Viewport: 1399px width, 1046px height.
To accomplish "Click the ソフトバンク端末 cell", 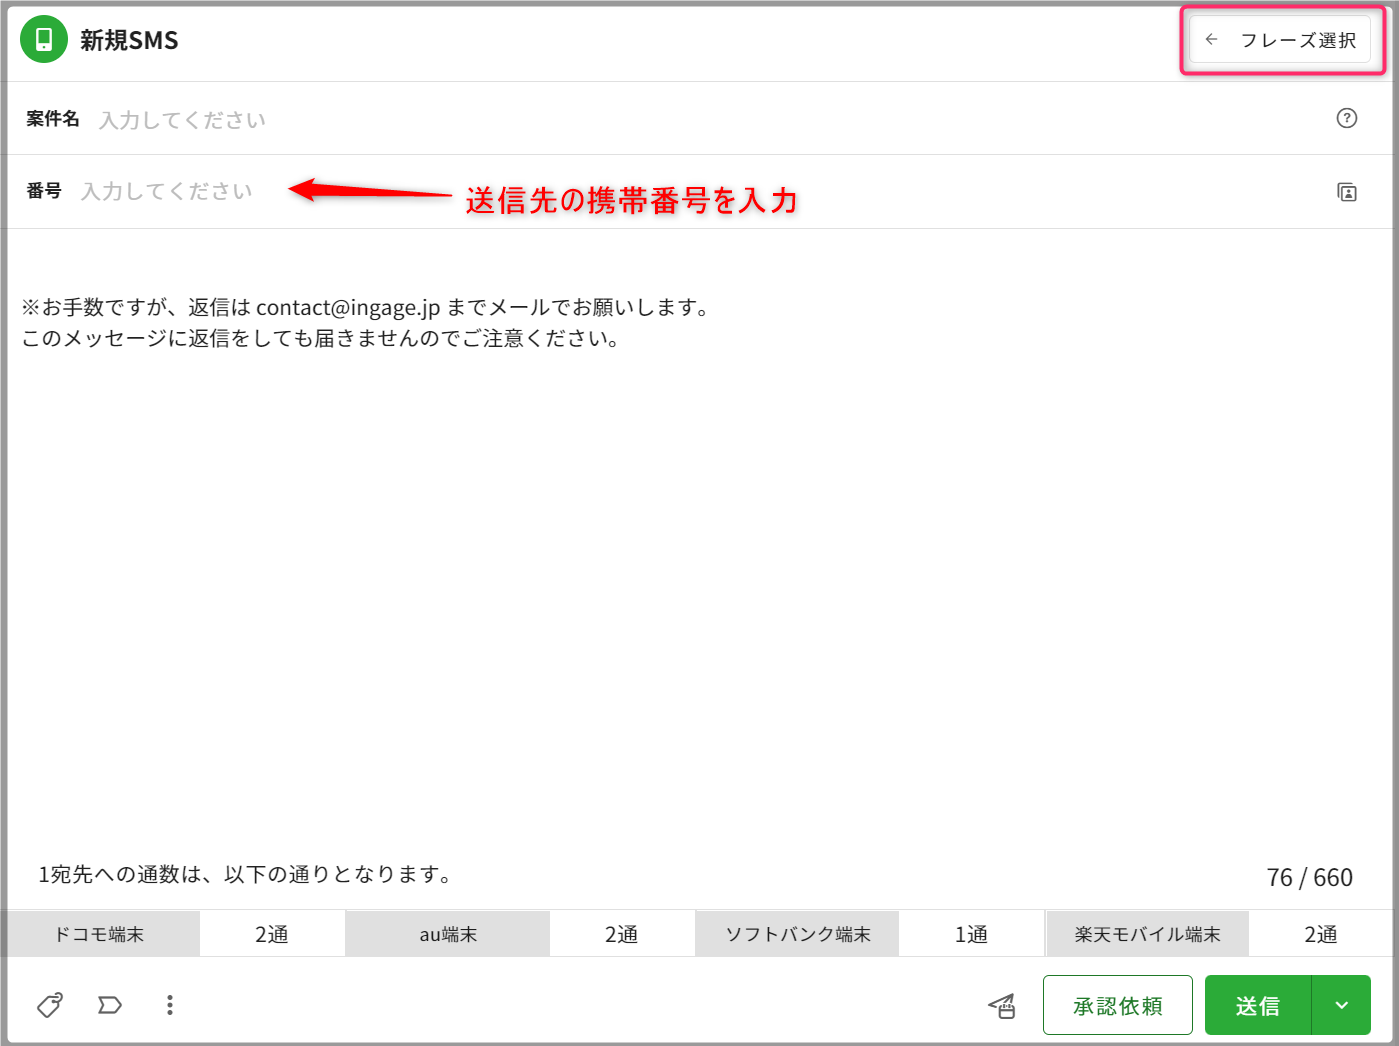I will click(x=797, y=934).
